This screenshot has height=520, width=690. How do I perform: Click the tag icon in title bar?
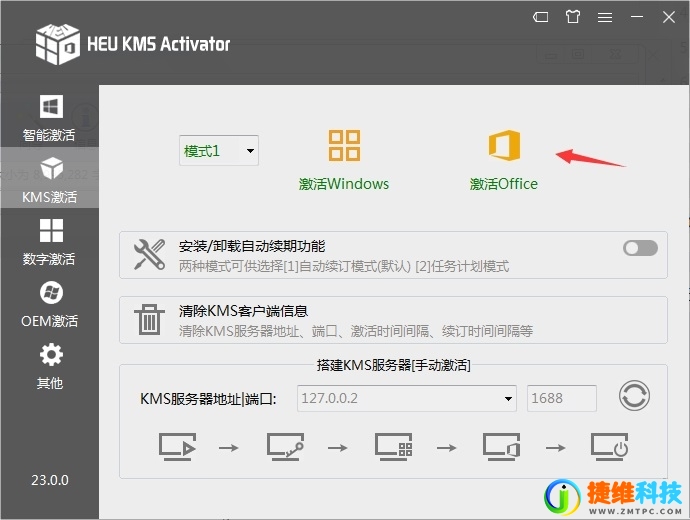(x=540, y=17)
